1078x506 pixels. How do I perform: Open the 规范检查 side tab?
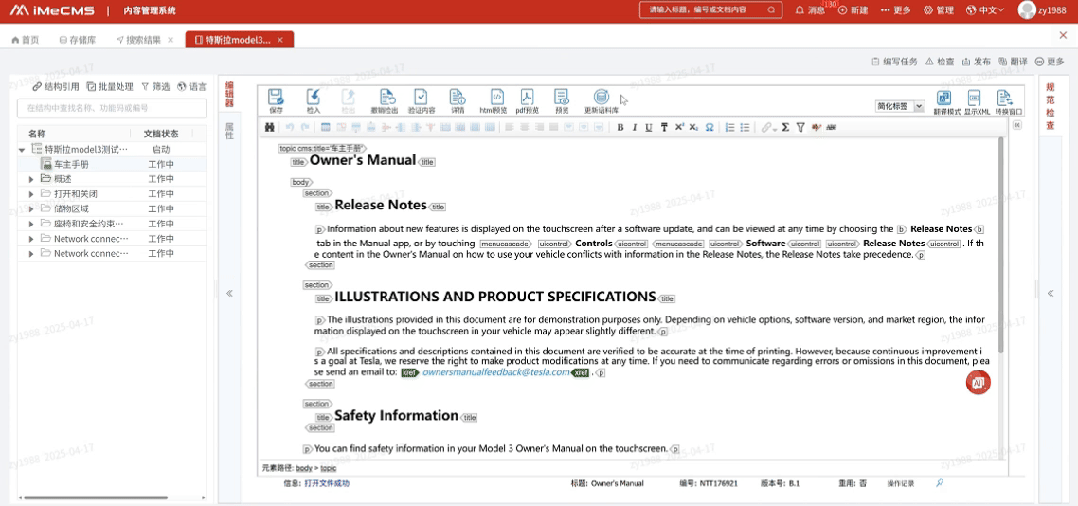[x=1050, y=106]
